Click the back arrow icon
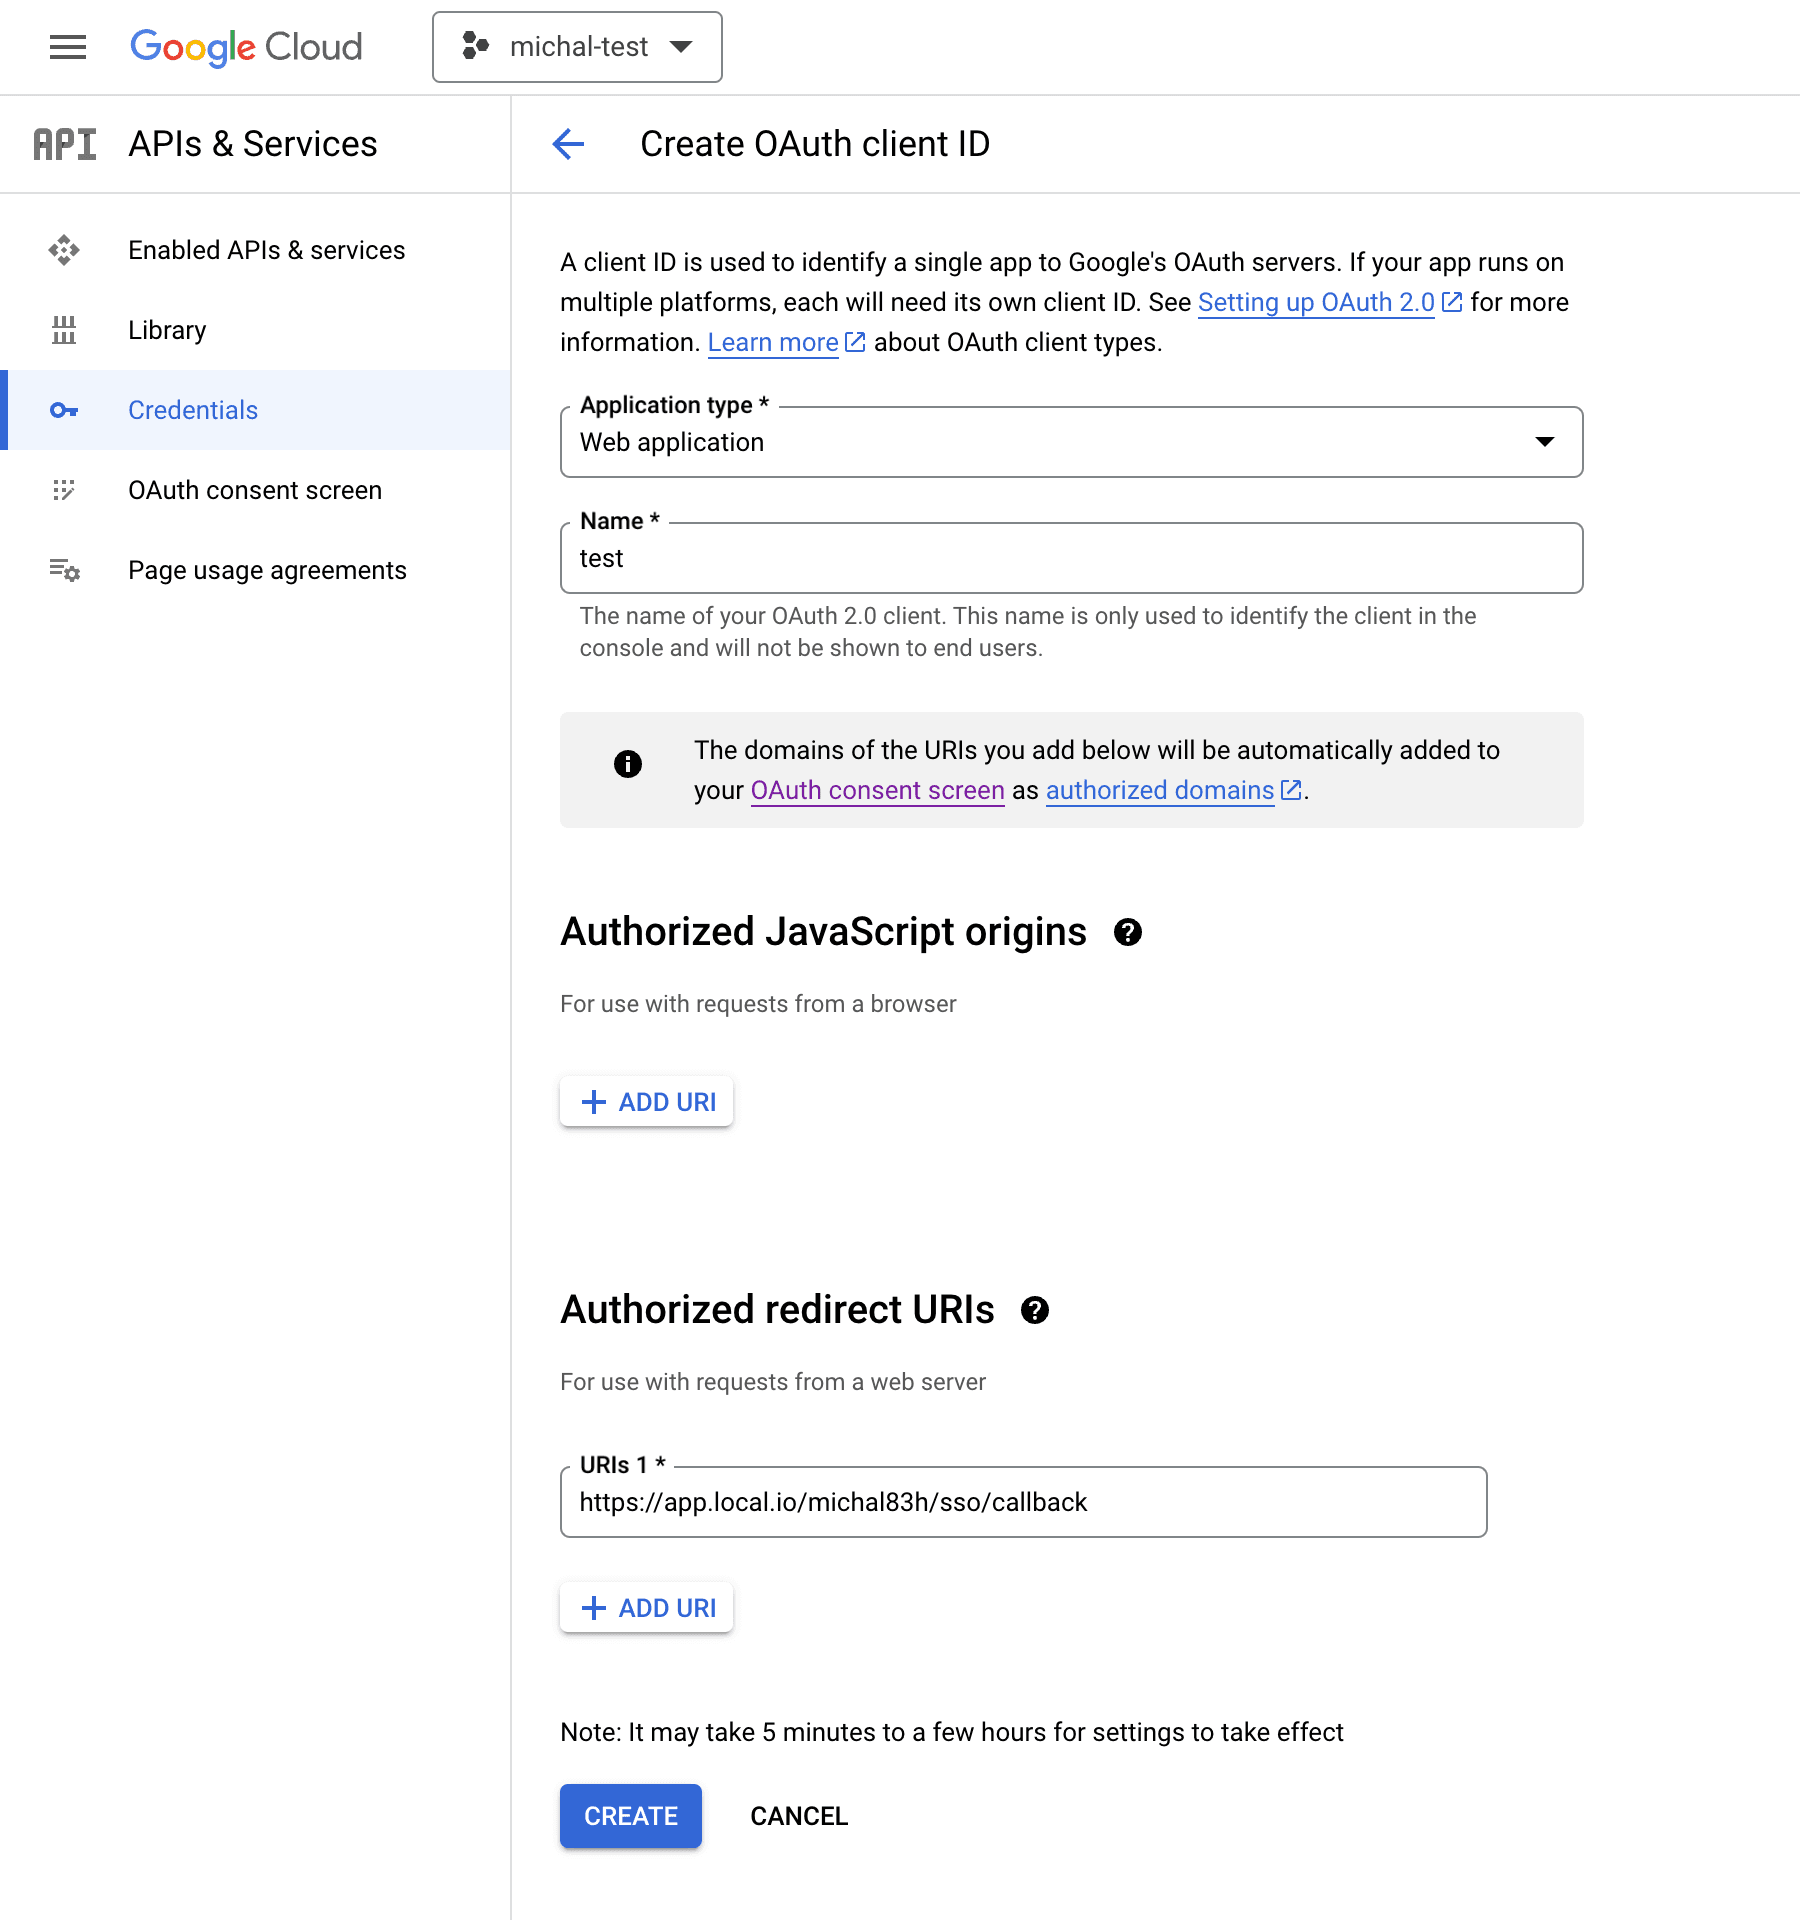The height and width of the screenshot is (1920, 1800). point(568,144)
